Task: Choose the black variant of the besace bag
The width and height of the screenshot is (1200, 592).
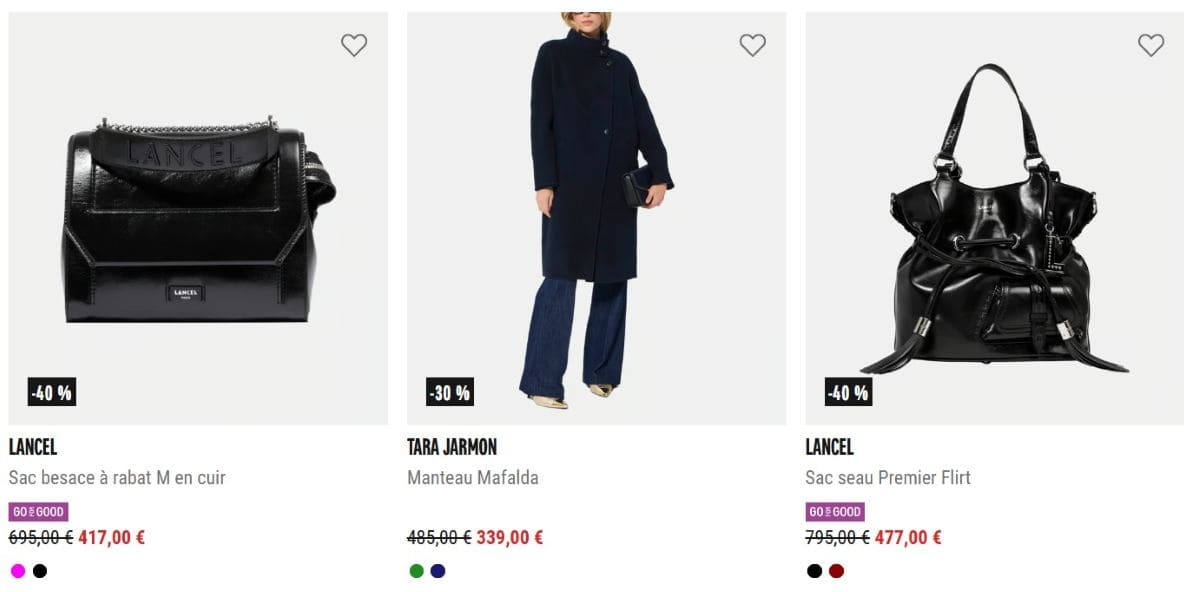Action: tap(38, 571)
